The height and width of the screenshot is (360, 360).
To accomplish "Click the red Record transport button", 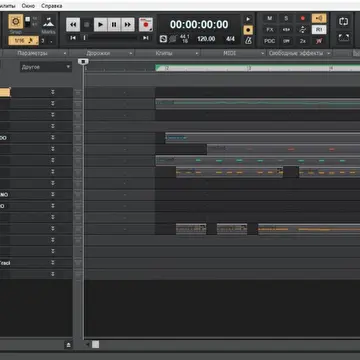I will pyautogui.click(x=146, y=25).
